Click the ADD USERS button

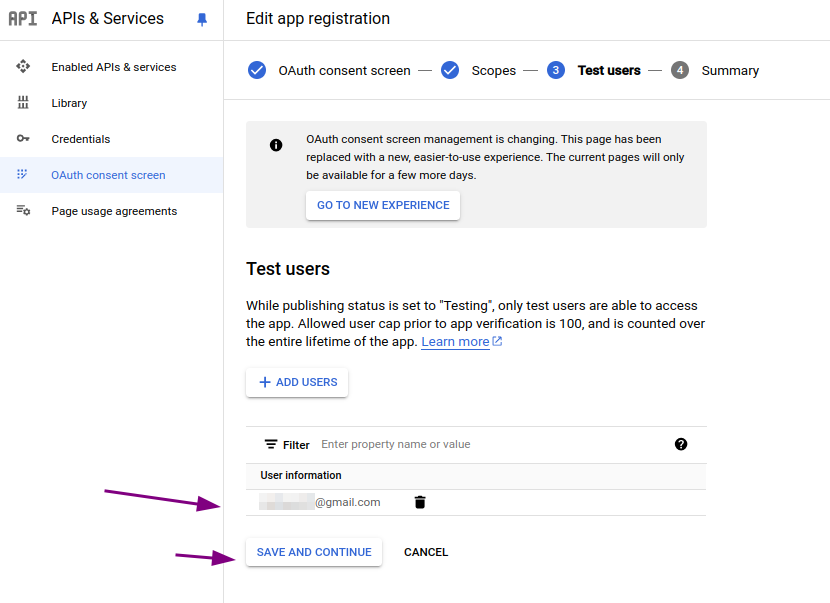pyautogui.click(x=297, y=382)
